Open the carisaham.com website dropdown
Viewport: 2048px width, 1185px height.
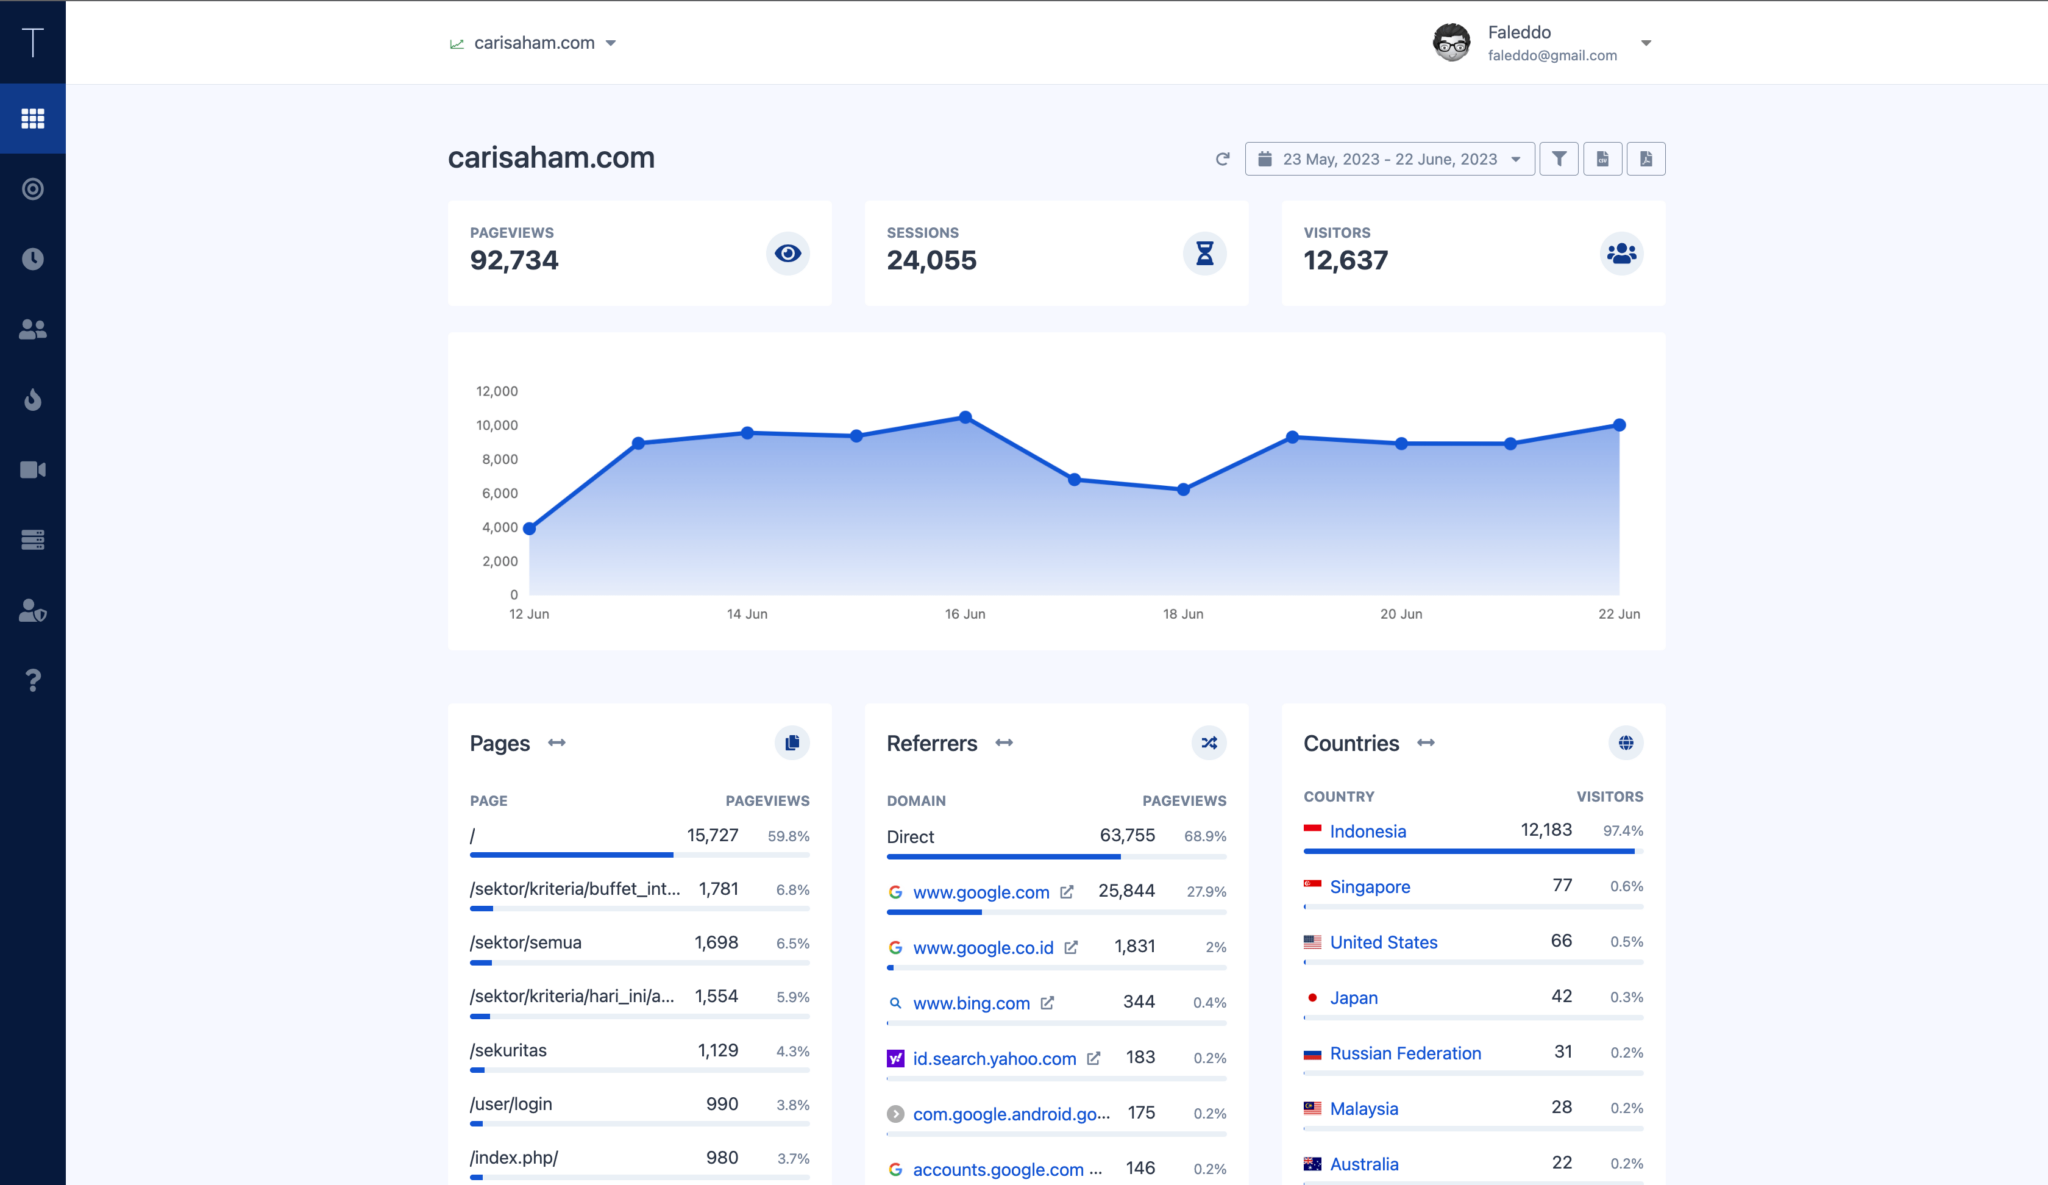click(x=534, y=43)
